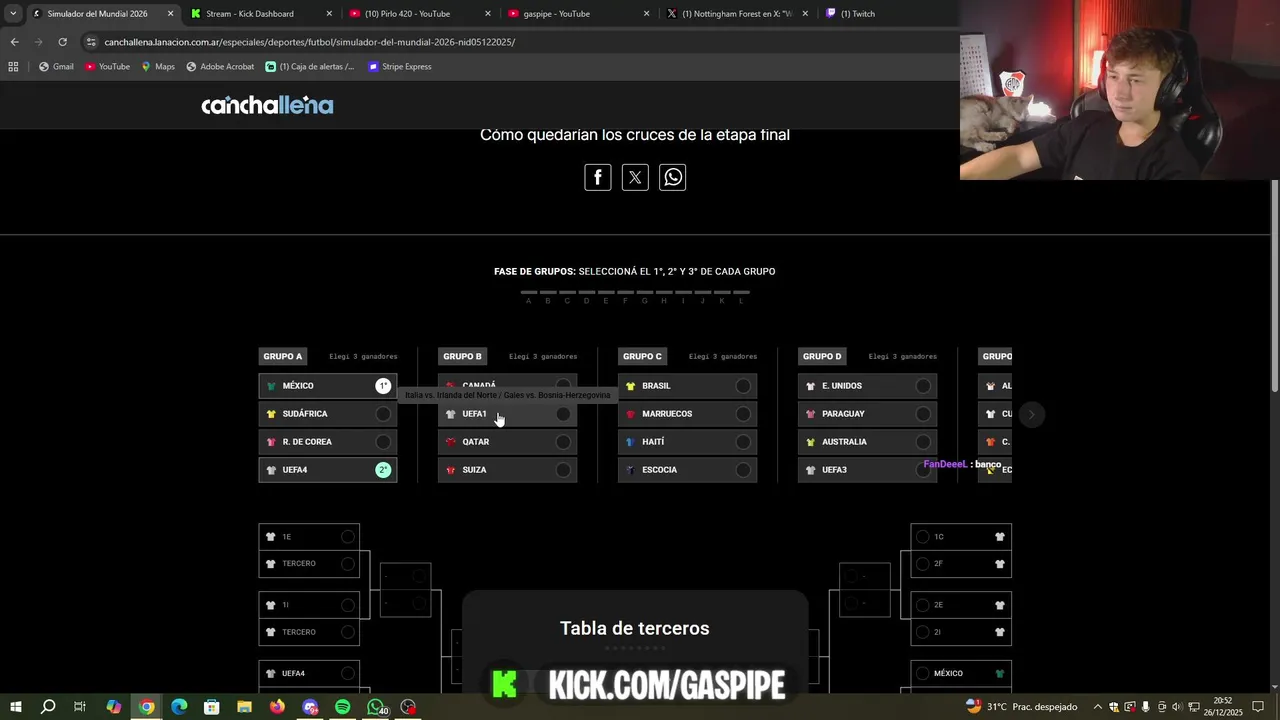Pick the 1C bracket slot circle

click(923, 537)
